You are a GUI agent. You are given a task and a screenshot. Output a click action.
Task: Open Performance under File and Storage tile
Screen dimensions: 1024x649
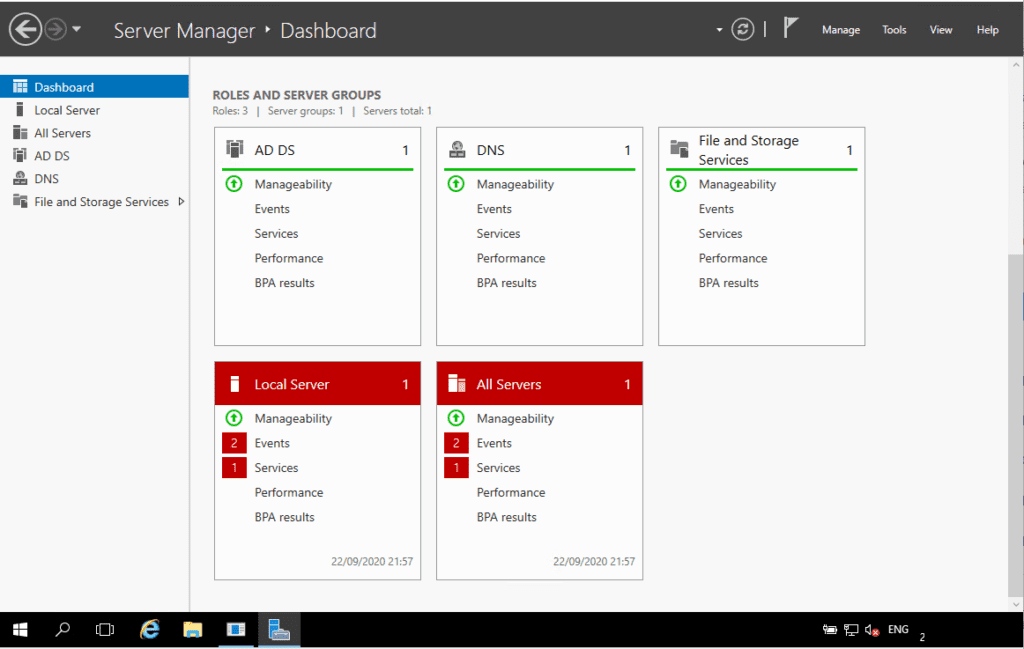733,259
